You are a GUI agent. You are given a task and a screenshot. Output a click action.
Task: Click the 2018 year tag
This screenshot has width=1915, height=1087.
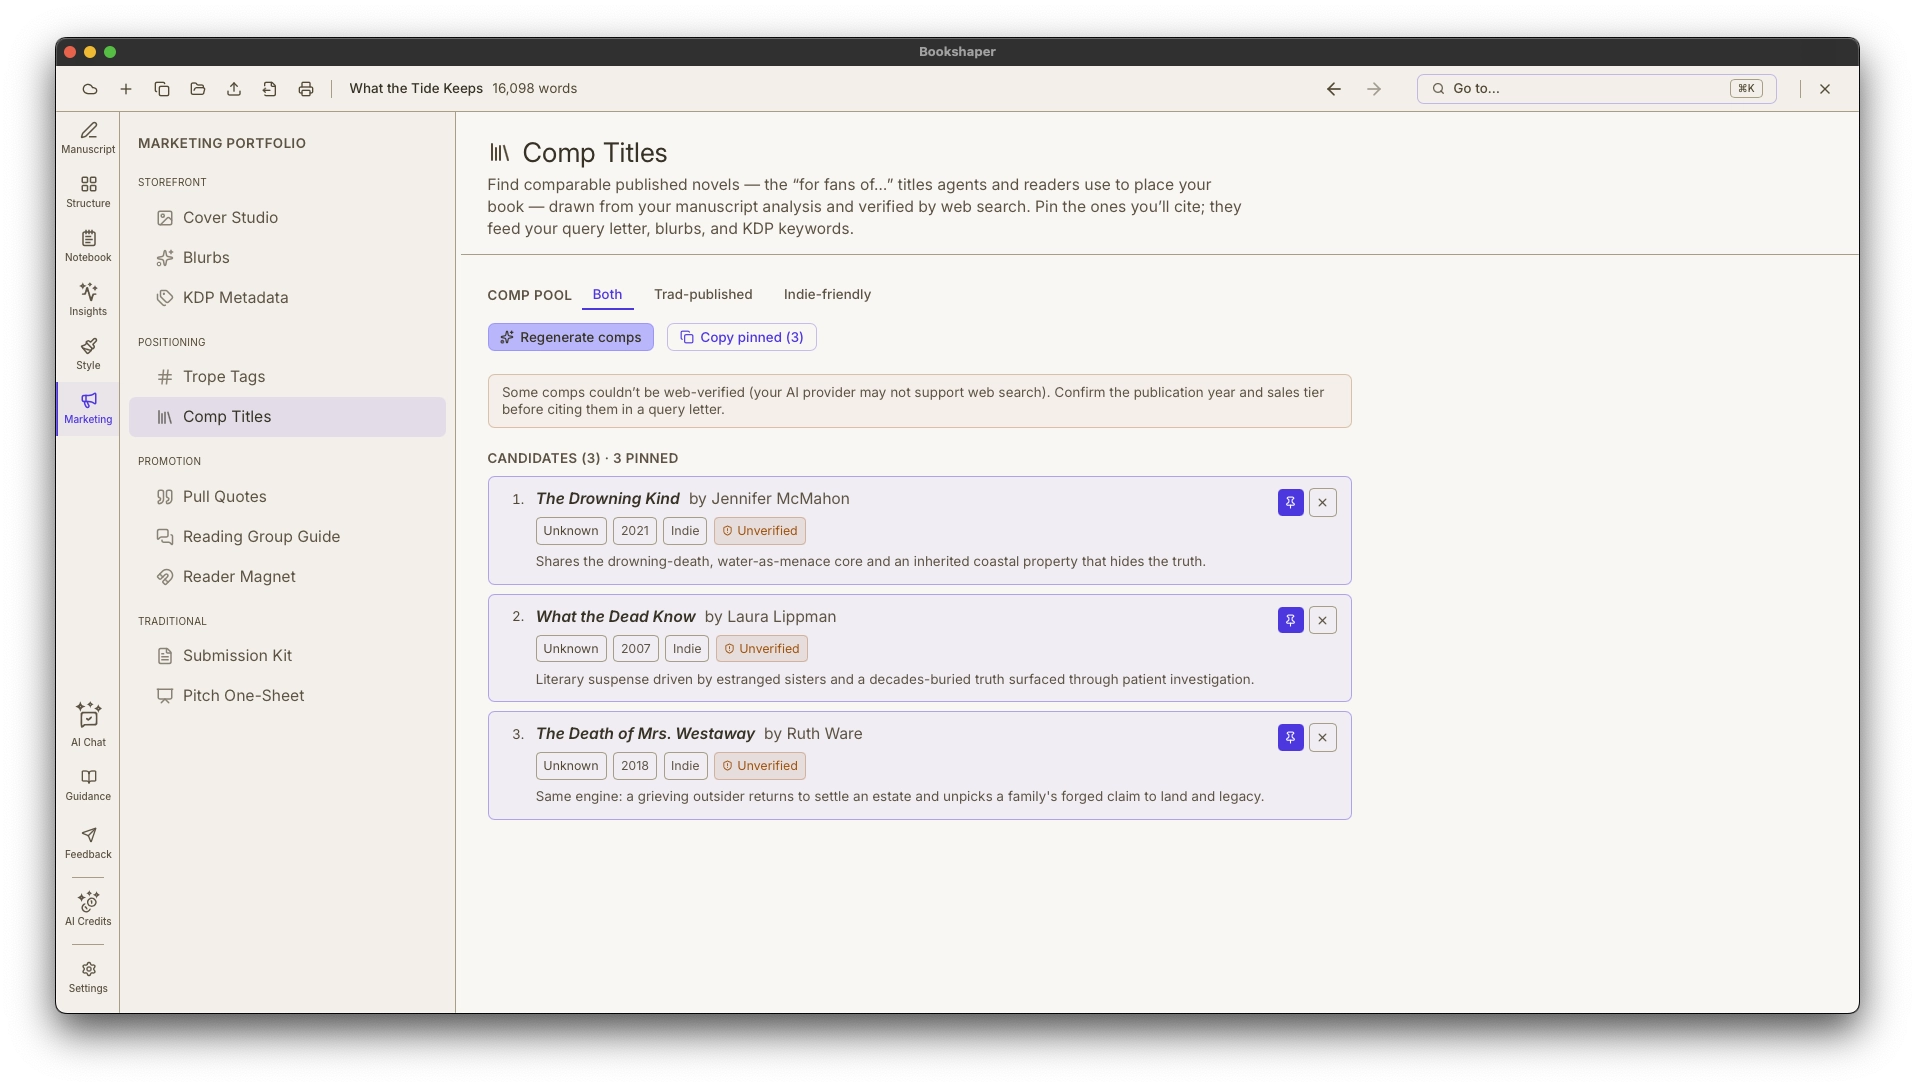tap(635, 766)
